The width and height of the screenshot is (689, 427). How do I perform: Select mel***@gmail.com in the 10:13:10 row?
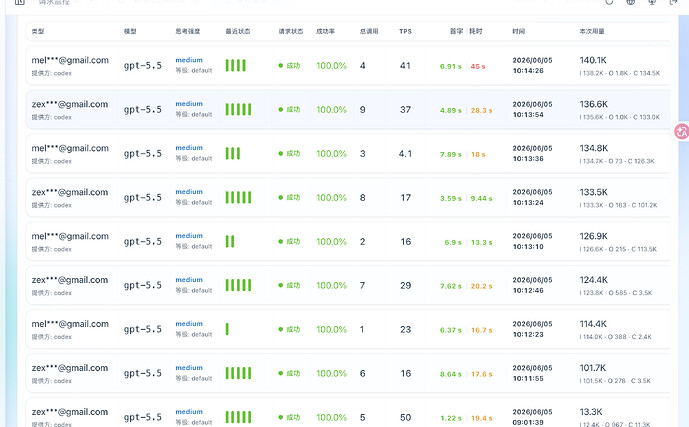tap(70, 236)
